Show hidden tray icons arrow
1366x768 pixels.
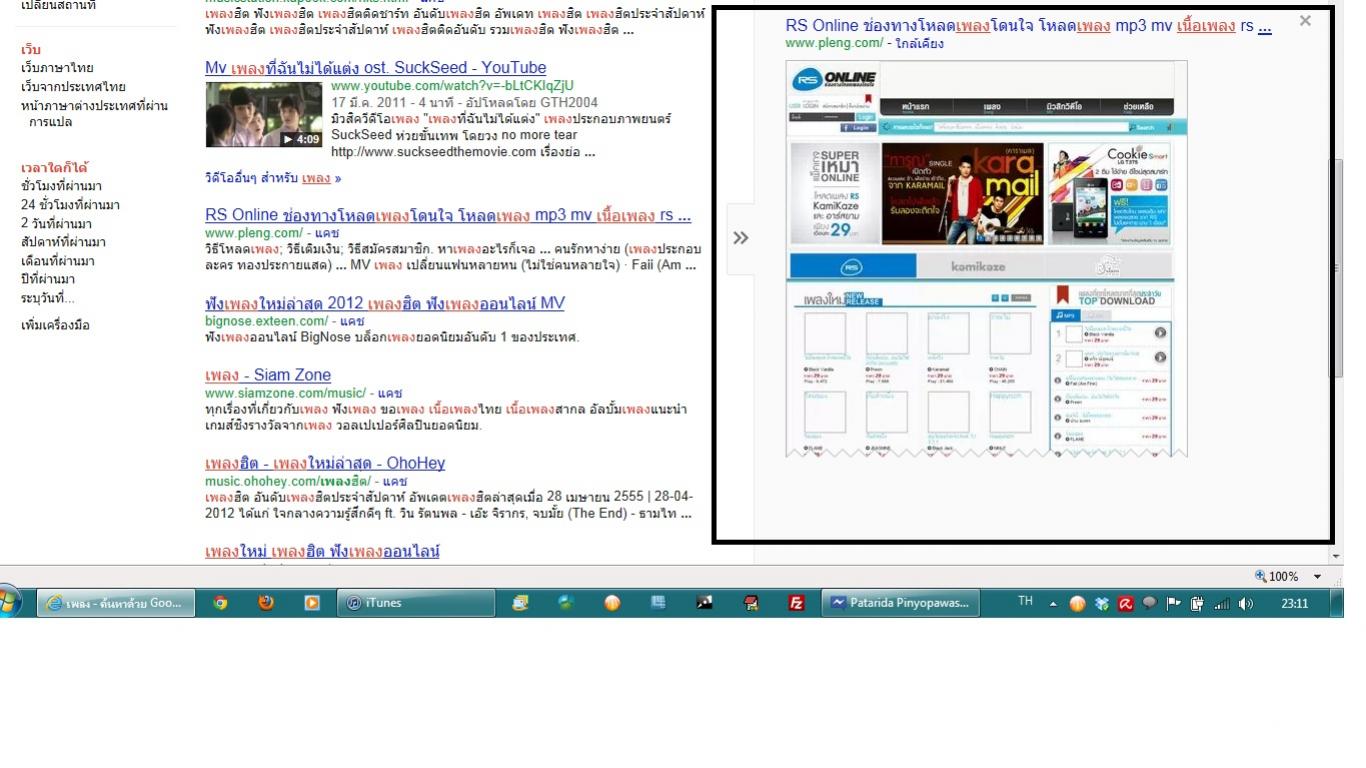1053,604
